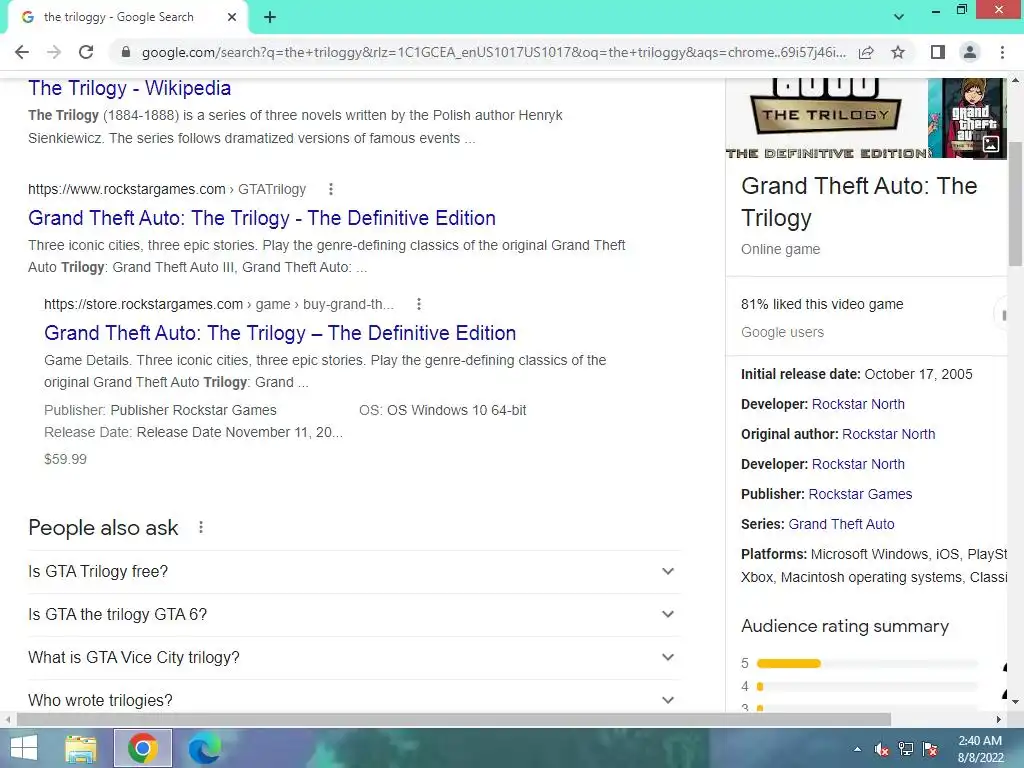Viewport: 1024px width, 768px height.
Task: Select the '$59.99' price text
Action: [65, 459]
